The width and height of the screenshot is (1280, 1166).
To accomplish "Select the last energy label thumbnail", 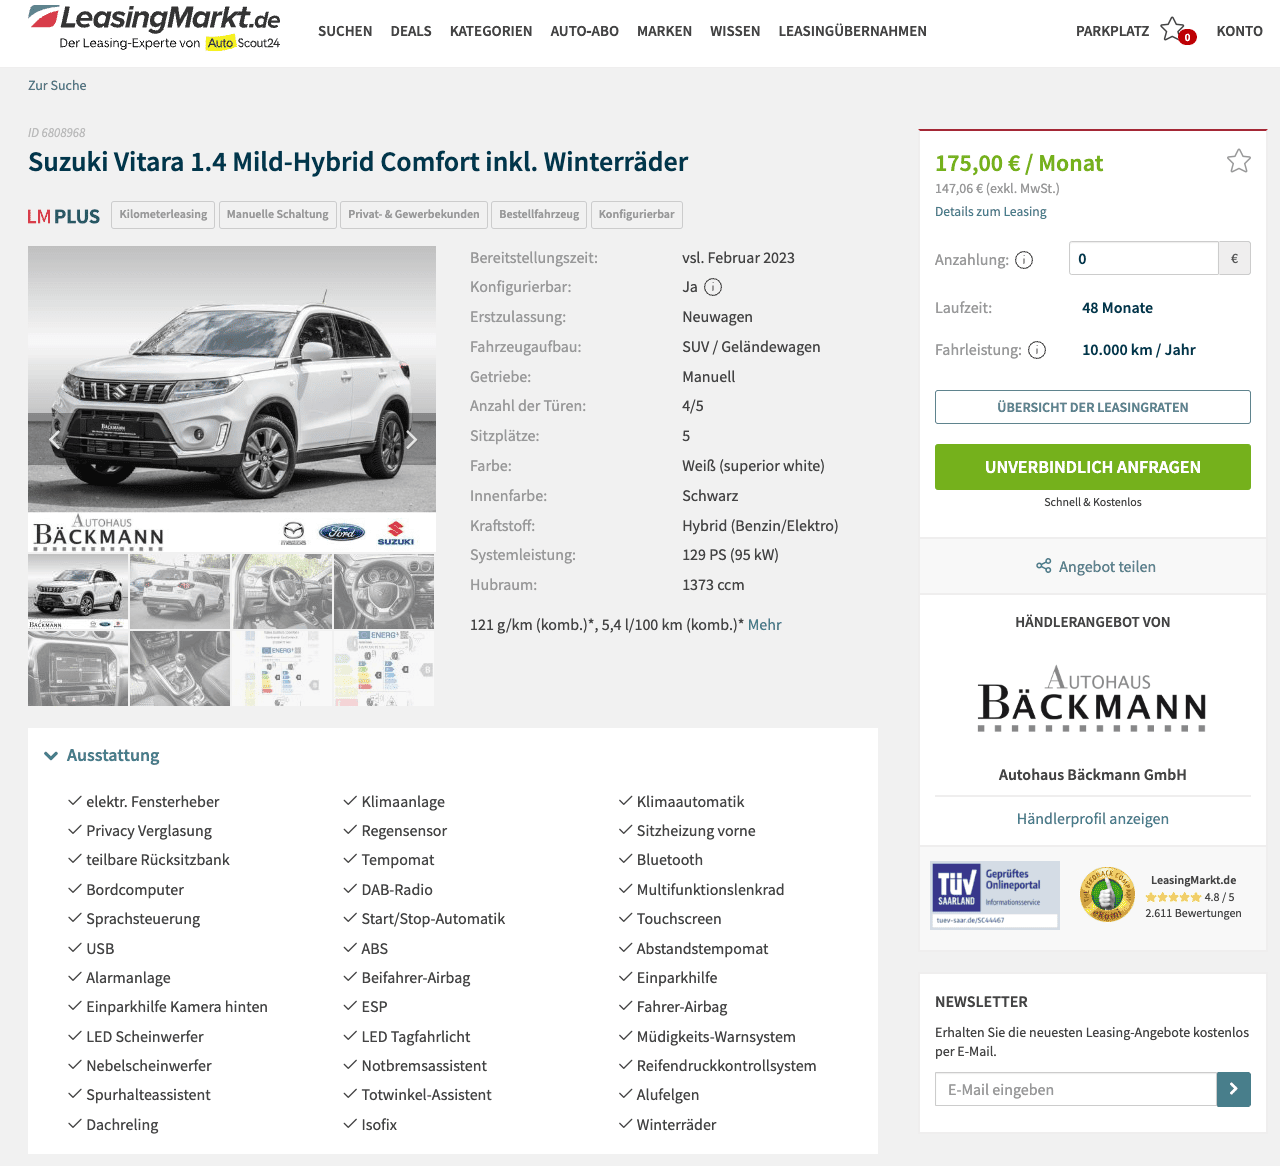I will point(384,668).
